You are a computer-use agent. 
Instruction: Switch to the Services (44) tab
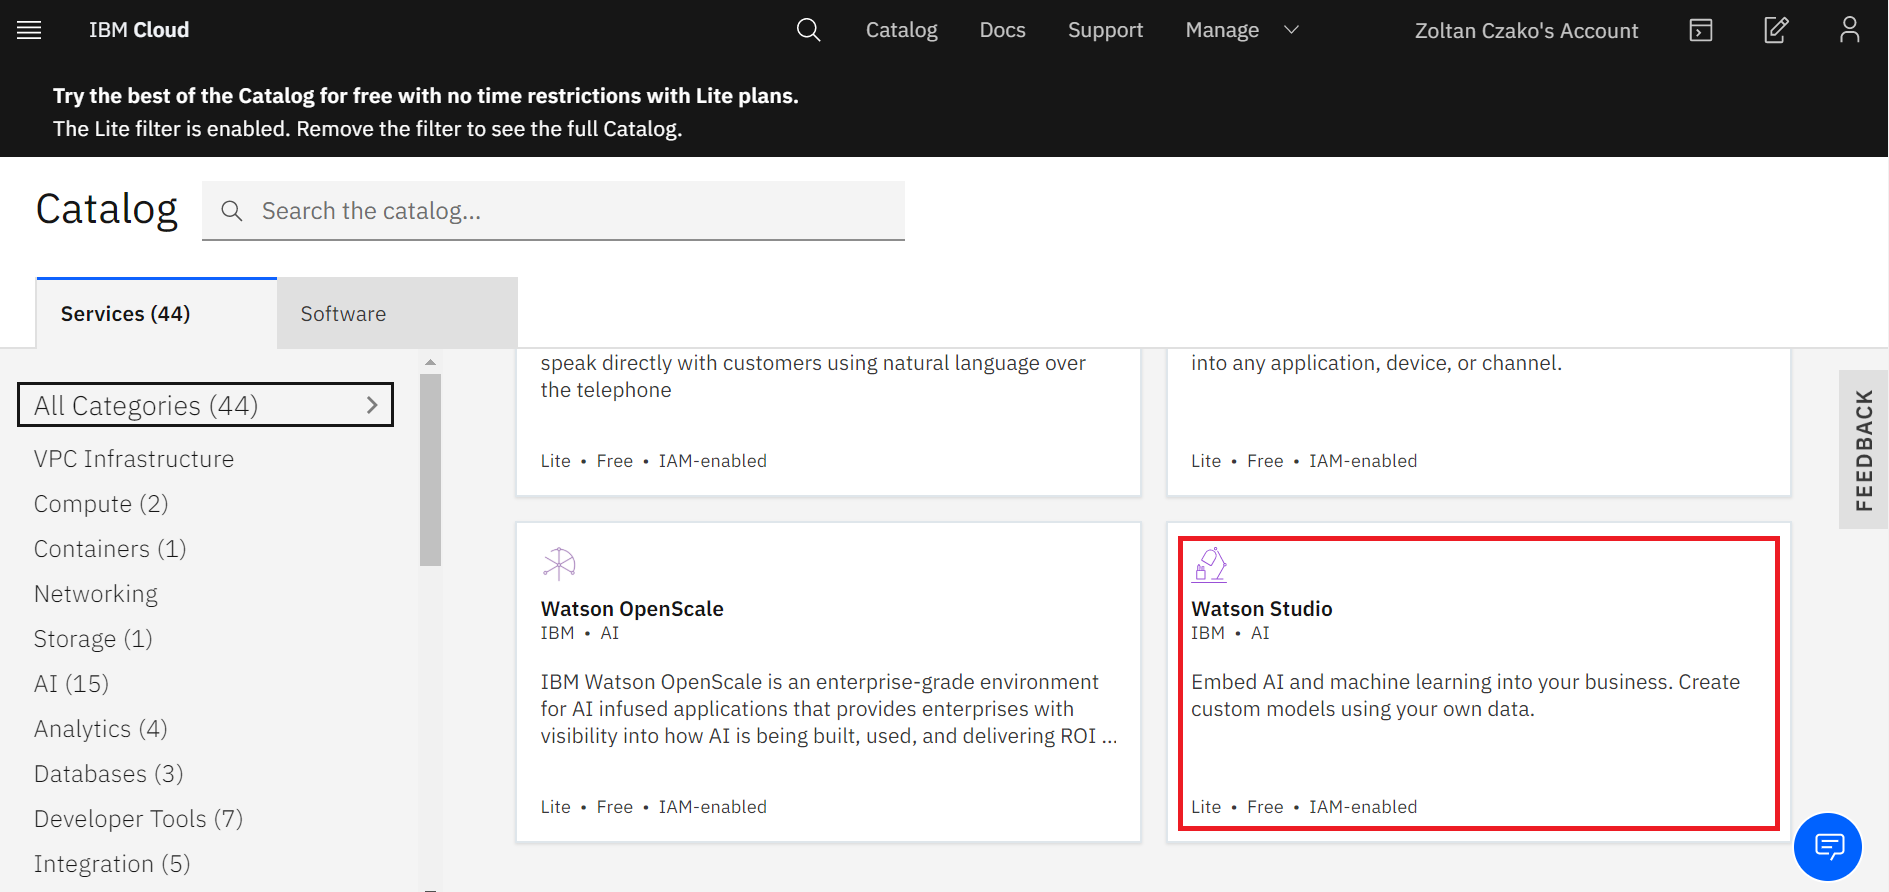(157, 313)
